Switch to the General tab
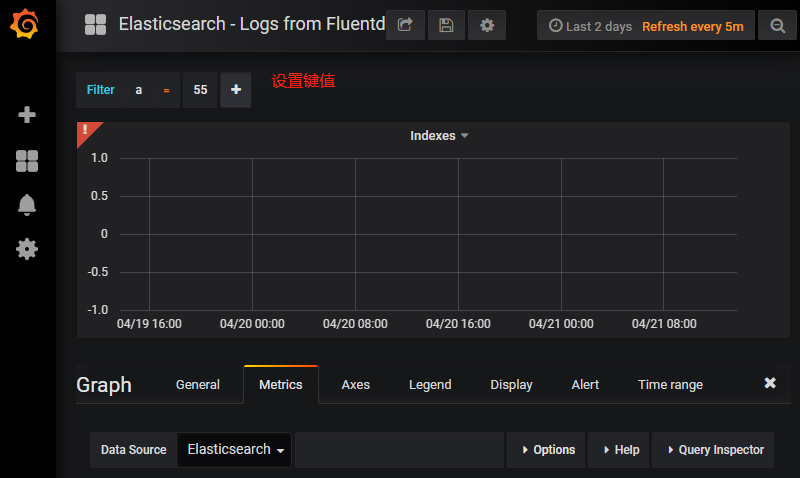The image size is (800, 478). [x=197, y=385]
